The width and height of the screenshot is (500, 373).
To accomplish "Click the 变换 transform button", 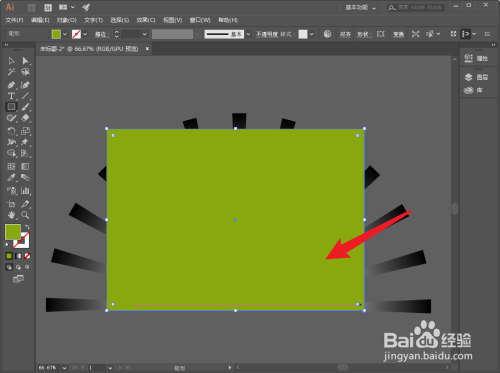I will click(398, 34).
